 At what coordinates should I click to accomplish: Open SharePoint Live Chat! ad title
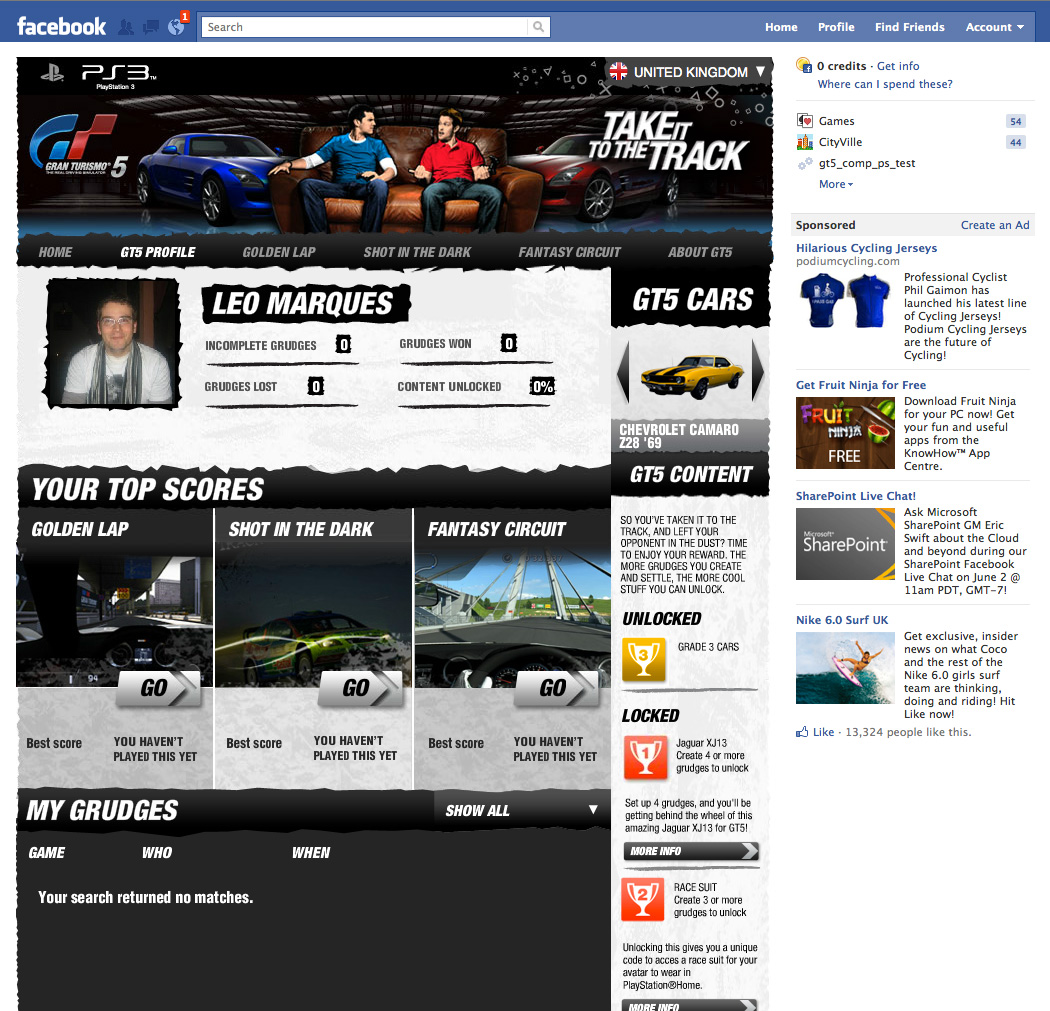(855, 496)
